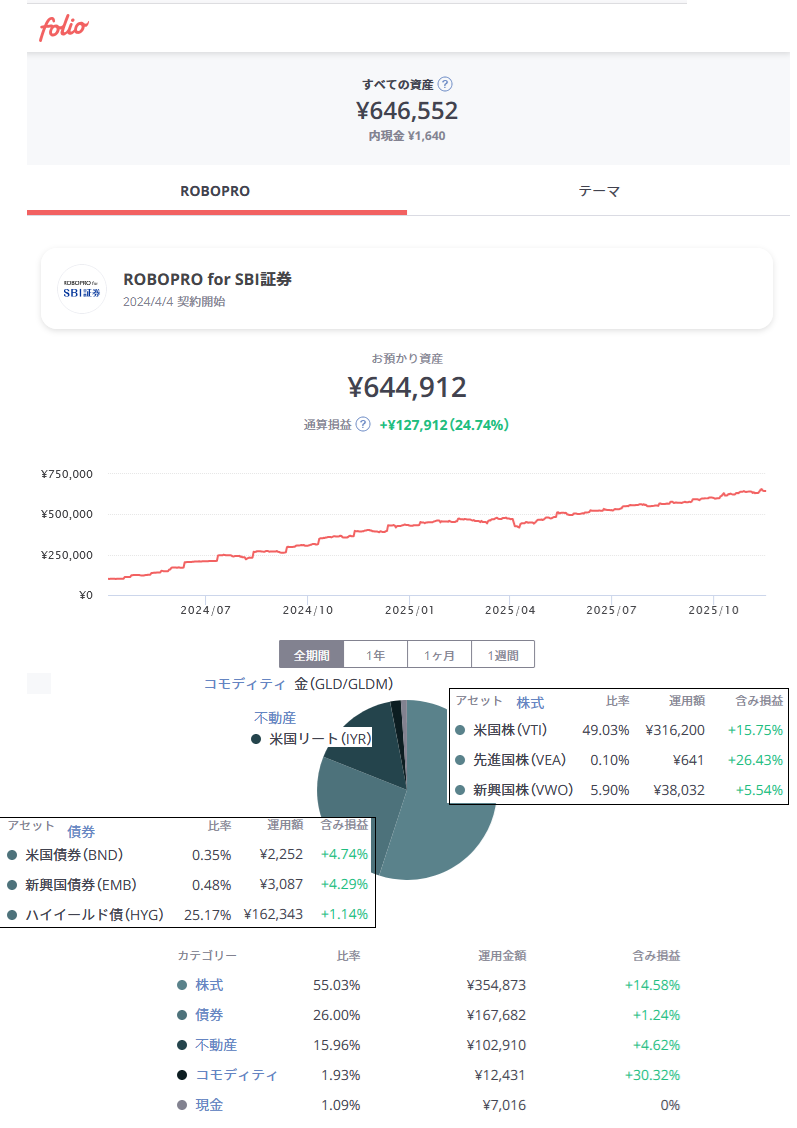Click total assets value ¥646,552
The height and width of the screenshot is (1128, 797).
pos(407,111)
